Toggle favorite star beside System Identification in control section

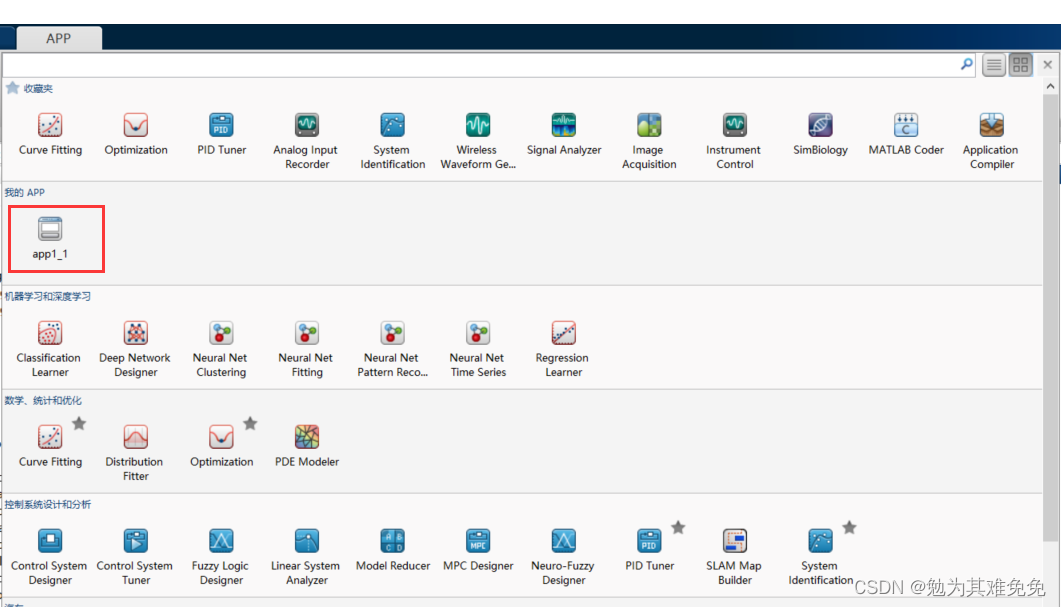[x=849, y=527]
